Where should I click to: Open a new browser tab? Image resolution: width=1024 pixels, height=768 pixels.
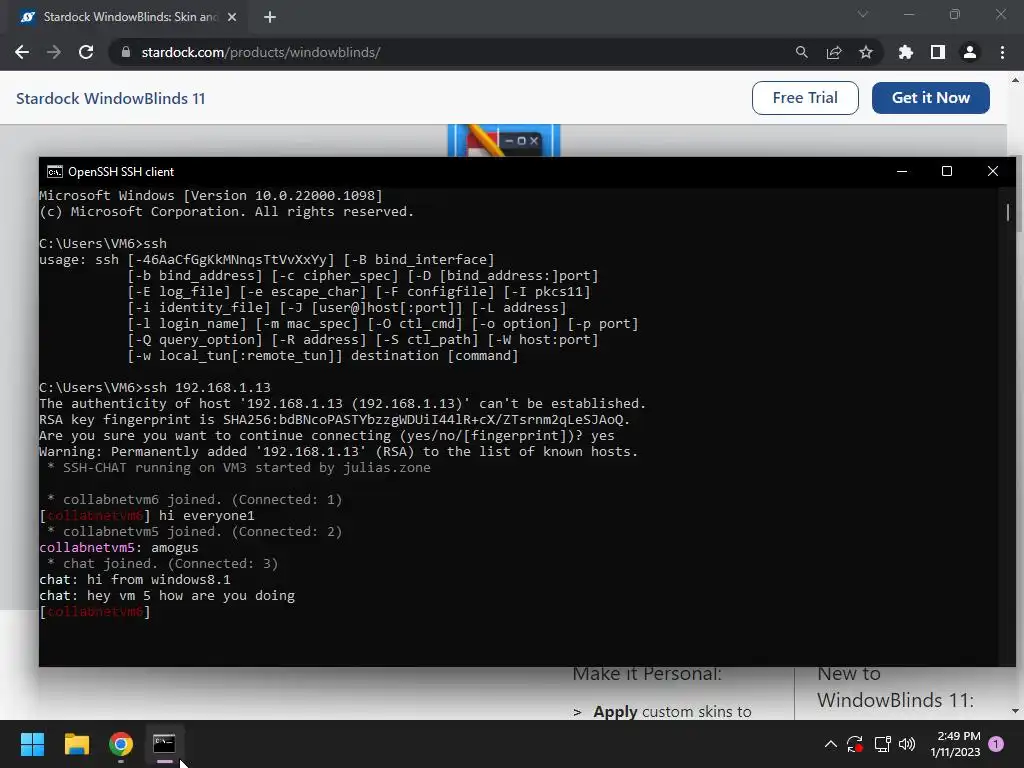tap(270, 17)
